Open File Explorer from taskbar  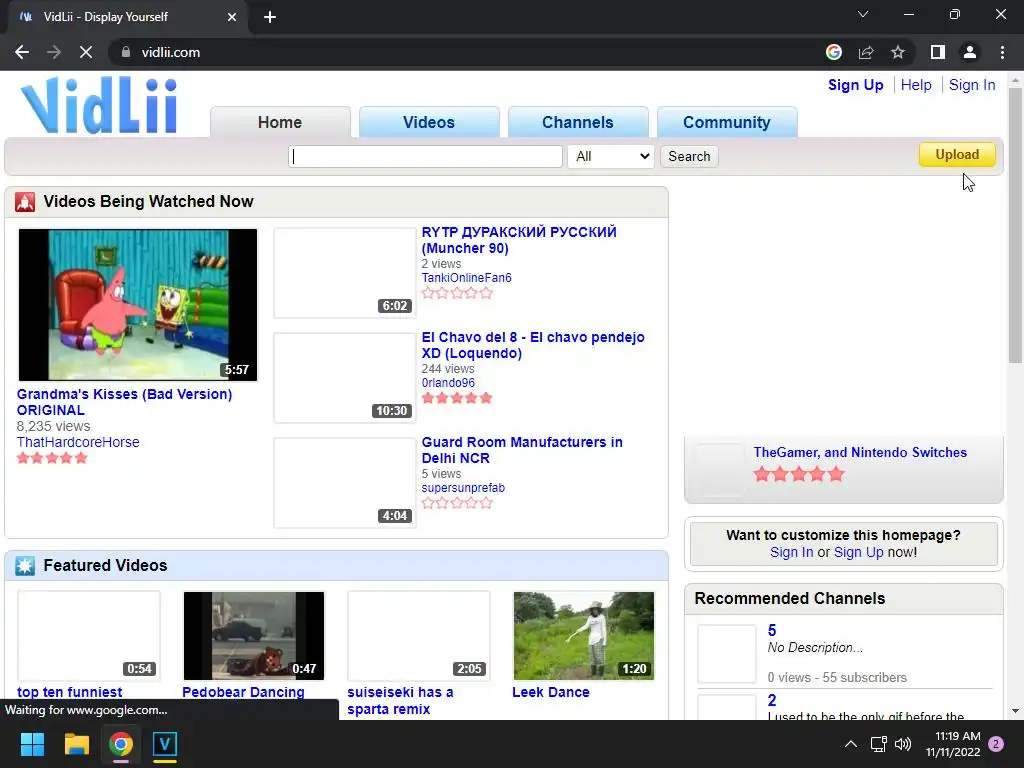(x=76, y=744)
